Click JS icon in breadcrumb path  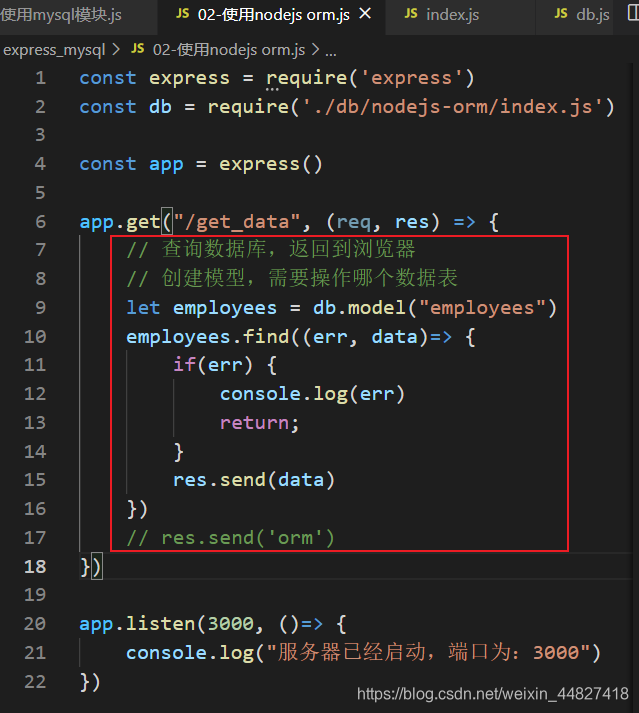click(x=137, y=49)
